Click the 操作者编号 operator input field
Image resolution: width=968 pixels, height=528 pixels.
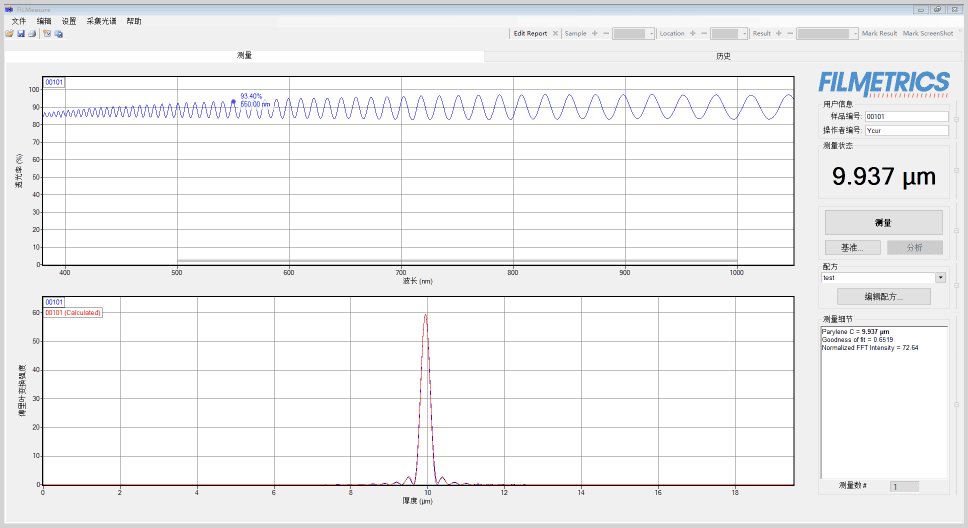pos(906,130)
